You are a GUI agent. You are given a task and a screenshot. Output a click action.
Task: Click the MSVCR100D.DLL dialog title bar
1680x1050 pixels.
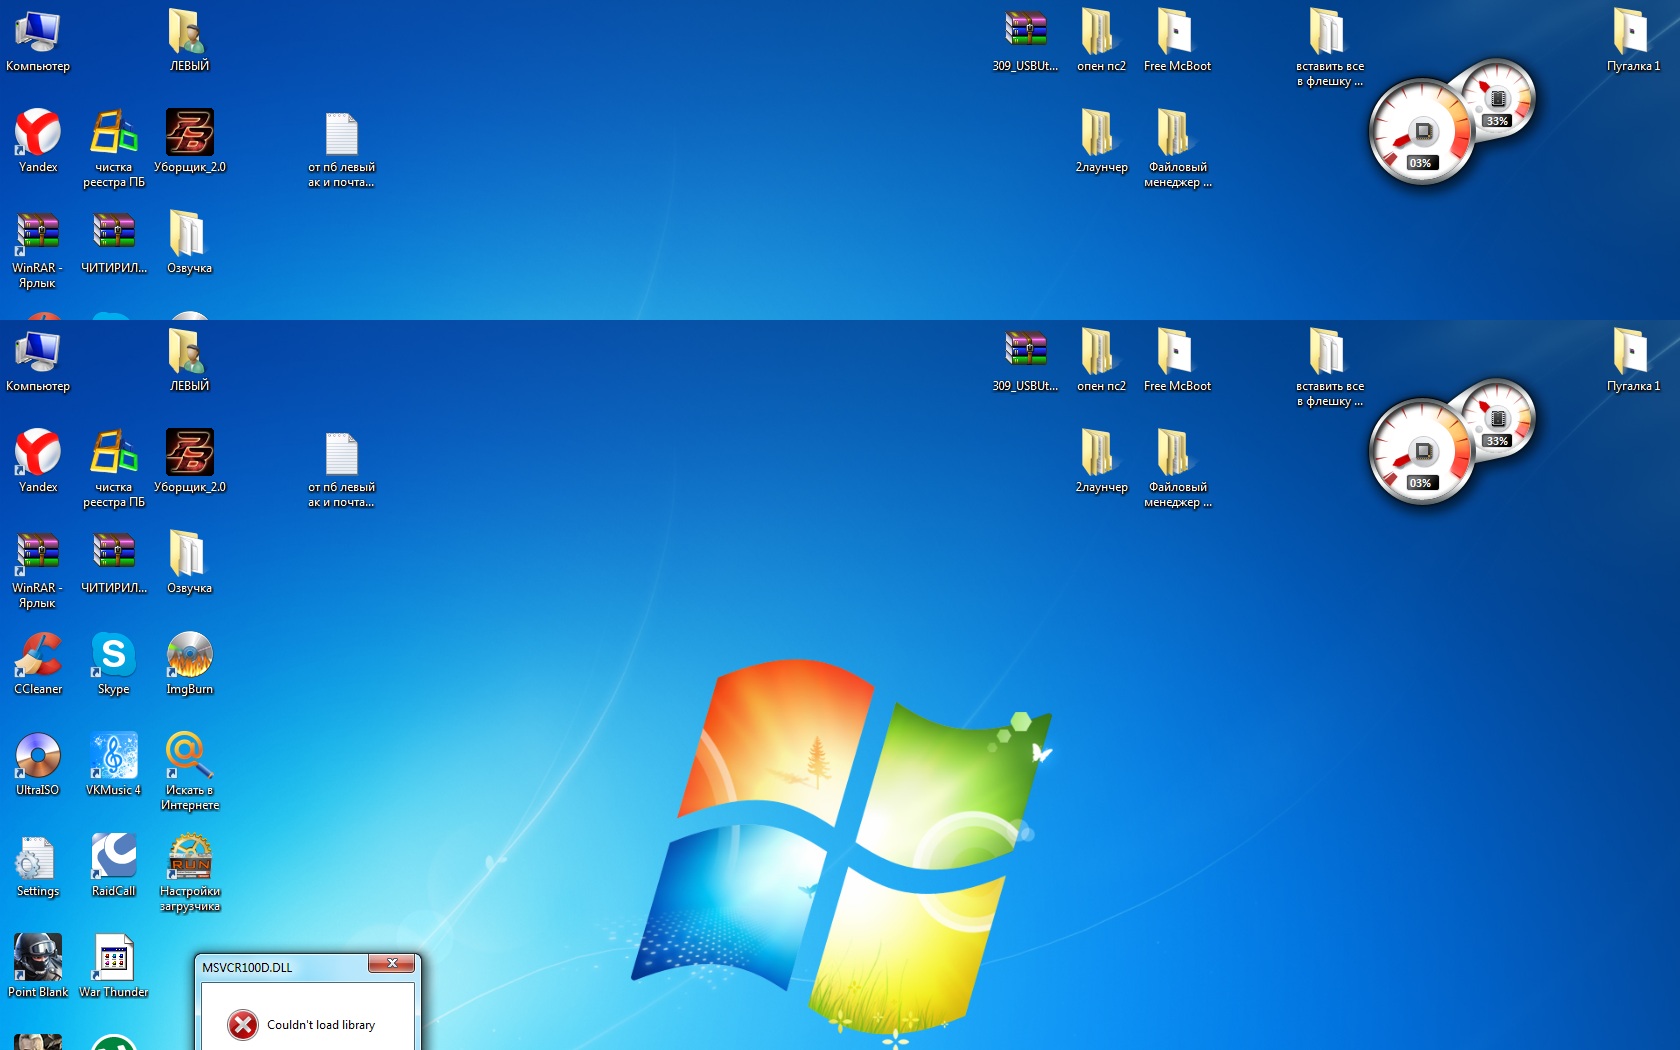(x=280, y=967)
